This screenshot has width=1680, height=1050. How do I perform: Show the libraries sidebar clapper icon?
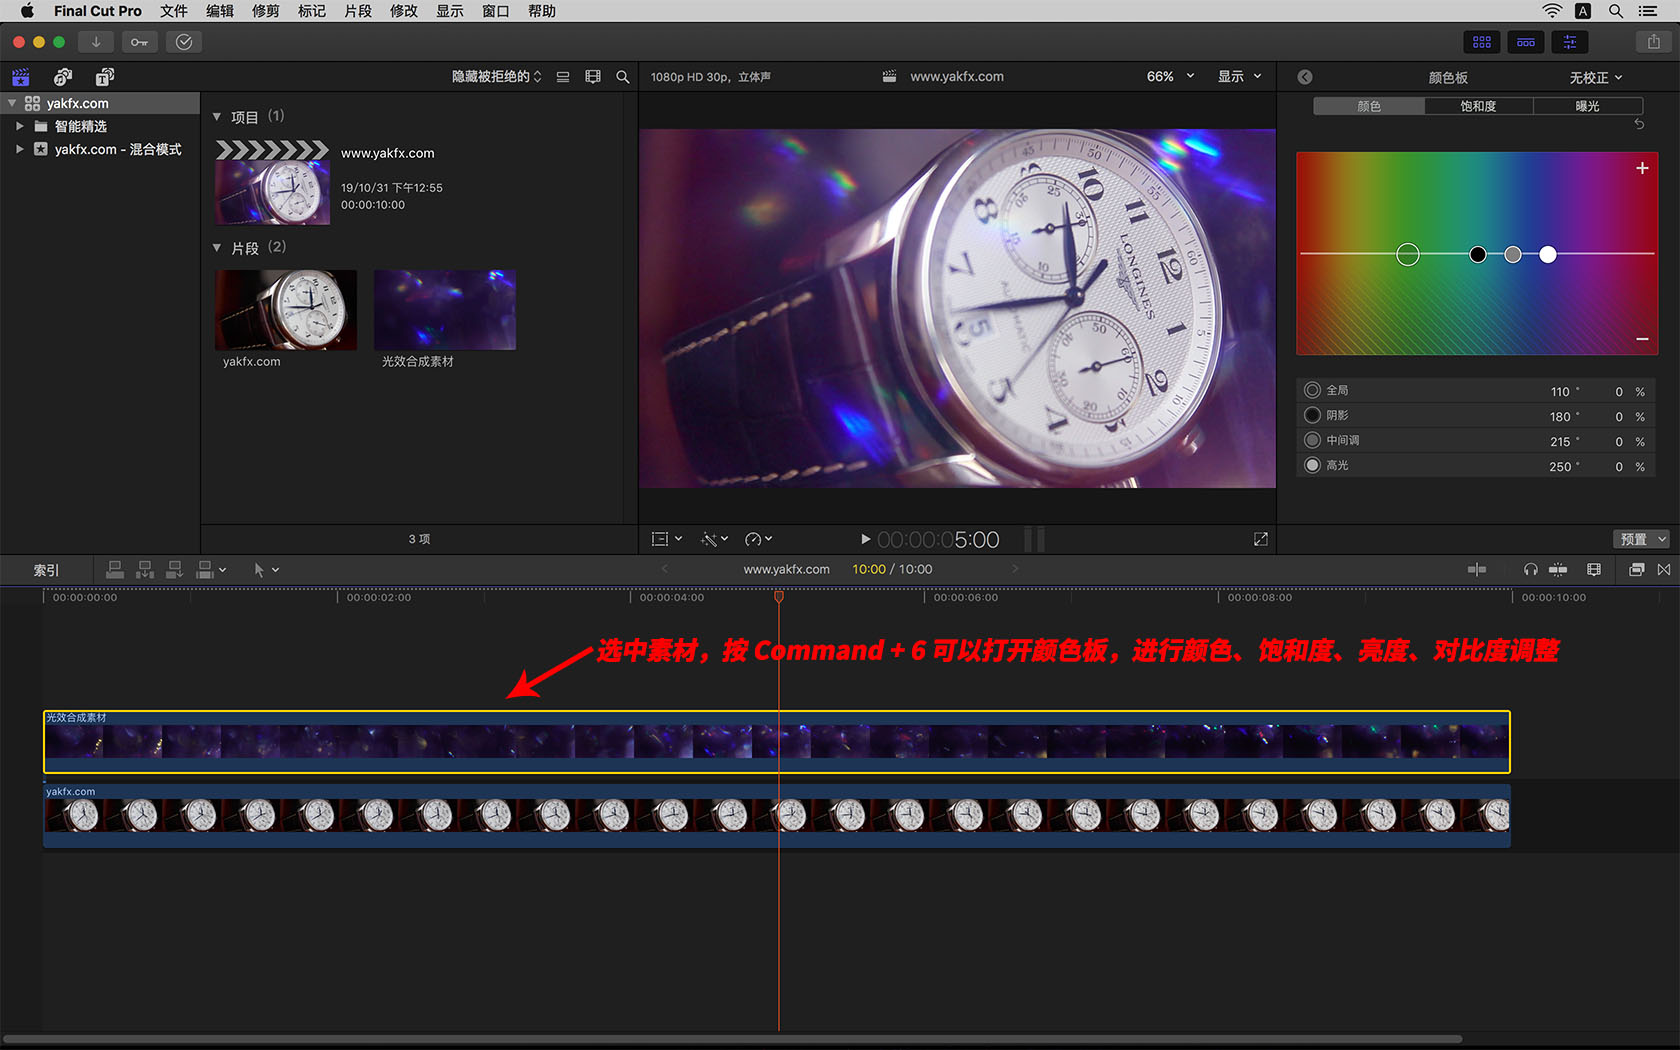[21, 77]
